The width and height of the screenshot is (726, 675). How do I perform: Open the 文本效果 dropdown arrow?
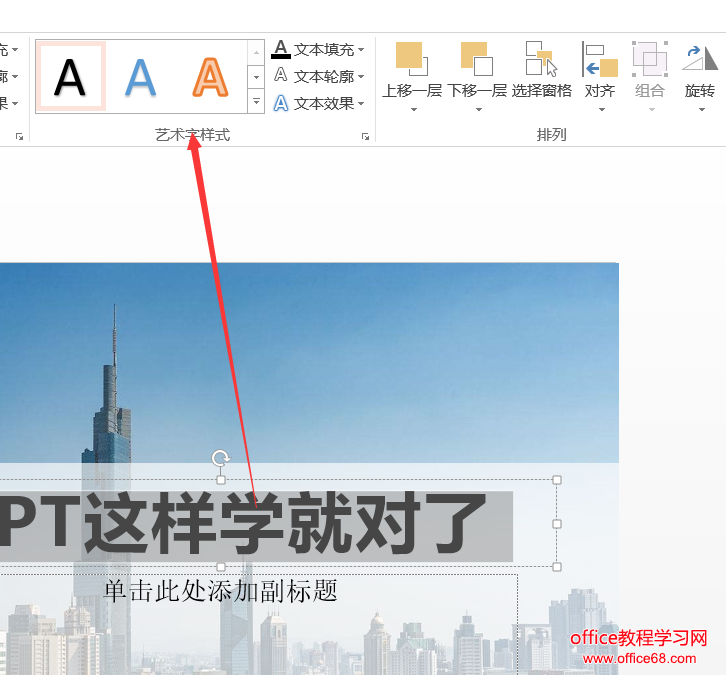361,103
